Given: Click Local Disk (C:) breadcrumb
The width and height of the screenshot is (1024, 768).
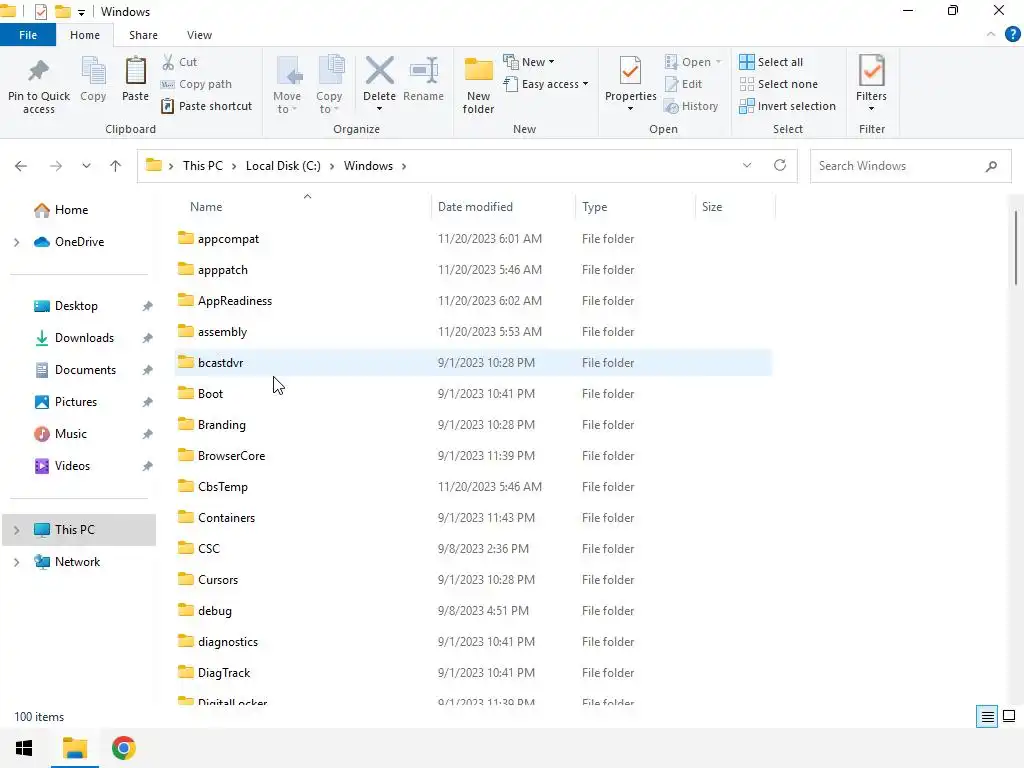Looking at the screenshot, I should (x=283, y=166).
